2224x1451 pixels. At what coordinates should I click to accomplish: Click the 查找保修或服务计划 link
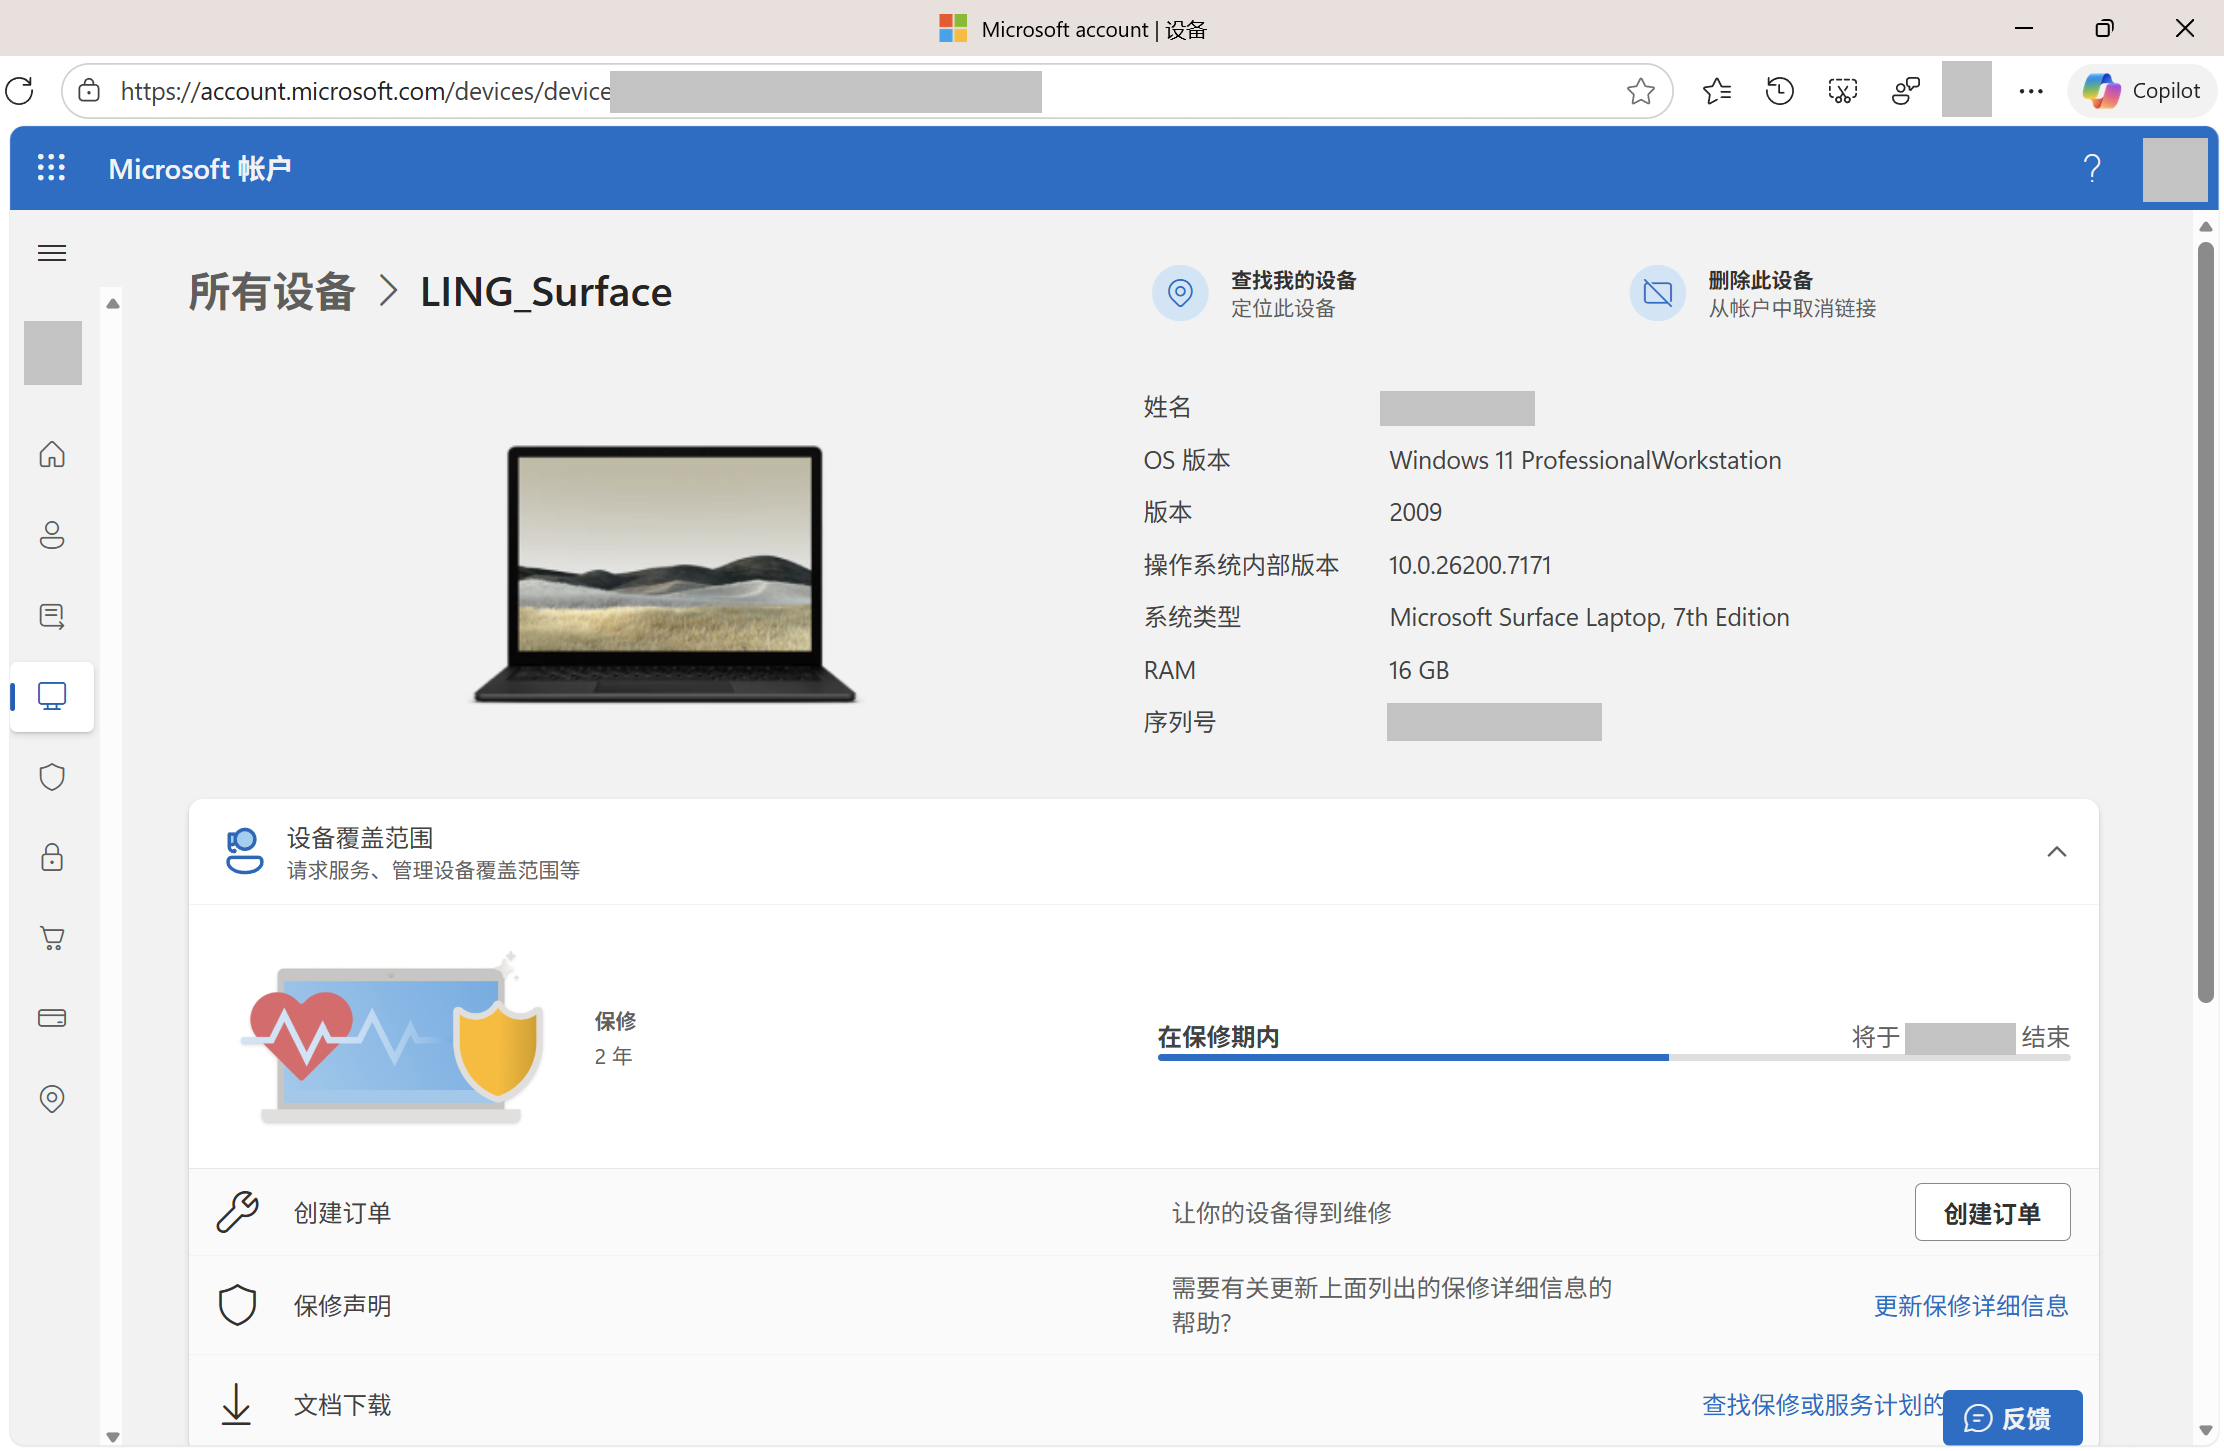[x=1822, y=1405]
